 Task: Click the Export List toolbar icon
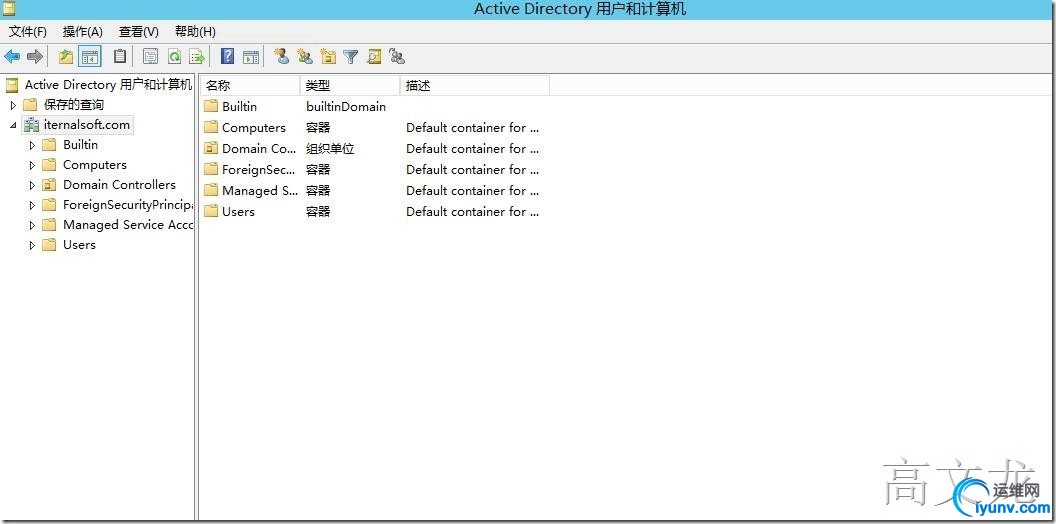[197, 57]
